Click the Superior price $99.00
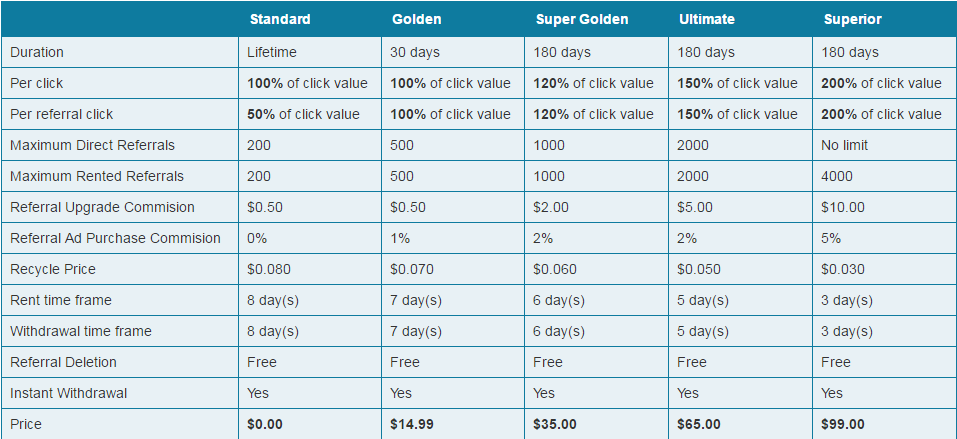This screenshot has width=957, height=439. [x=842, y=424]
